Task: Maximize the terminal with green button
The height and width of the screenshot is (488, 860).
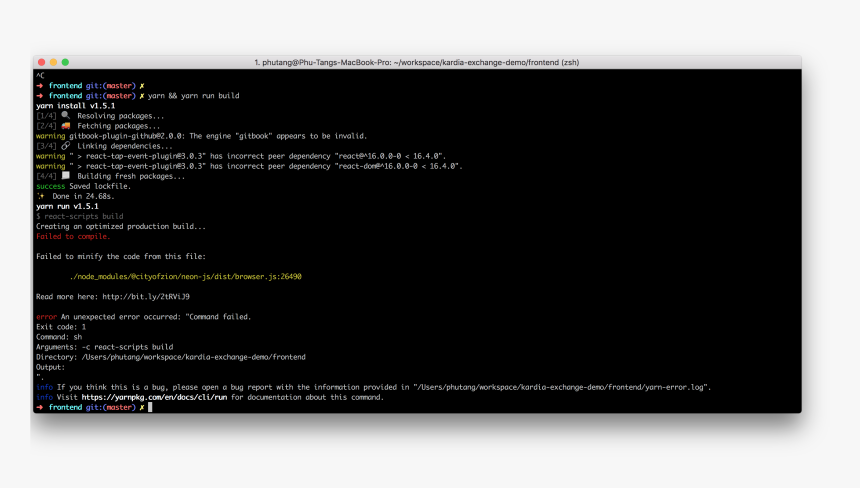Action: click(65, 62)
